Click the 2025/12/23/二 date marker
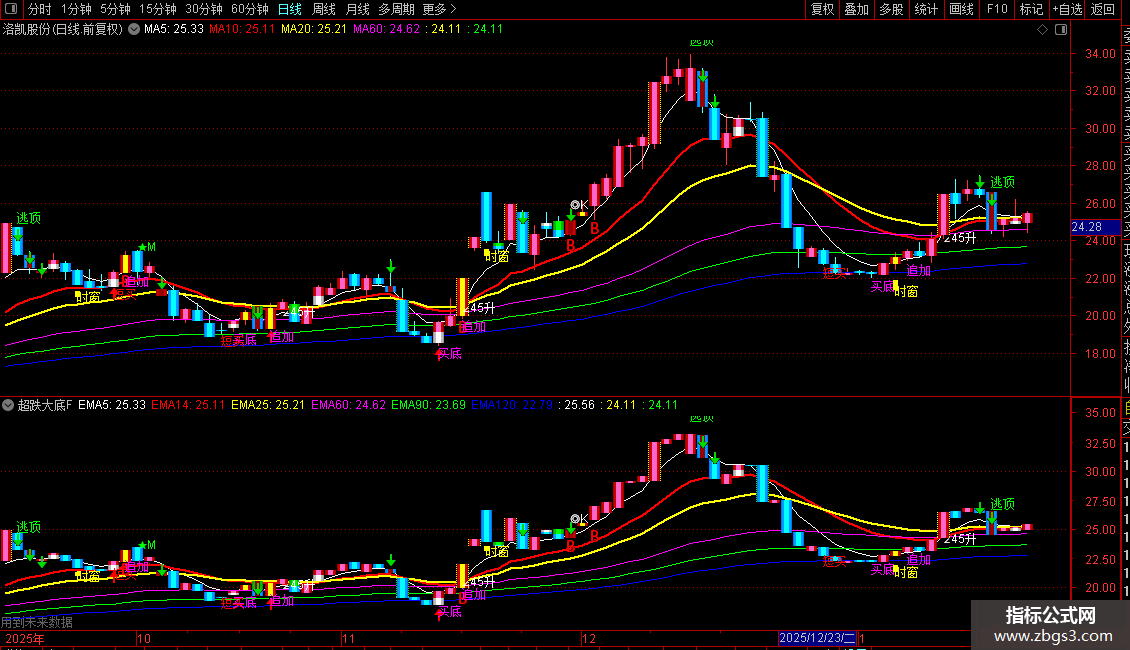The width and height of the screenshot is (1130, 650). coord(817,638)
